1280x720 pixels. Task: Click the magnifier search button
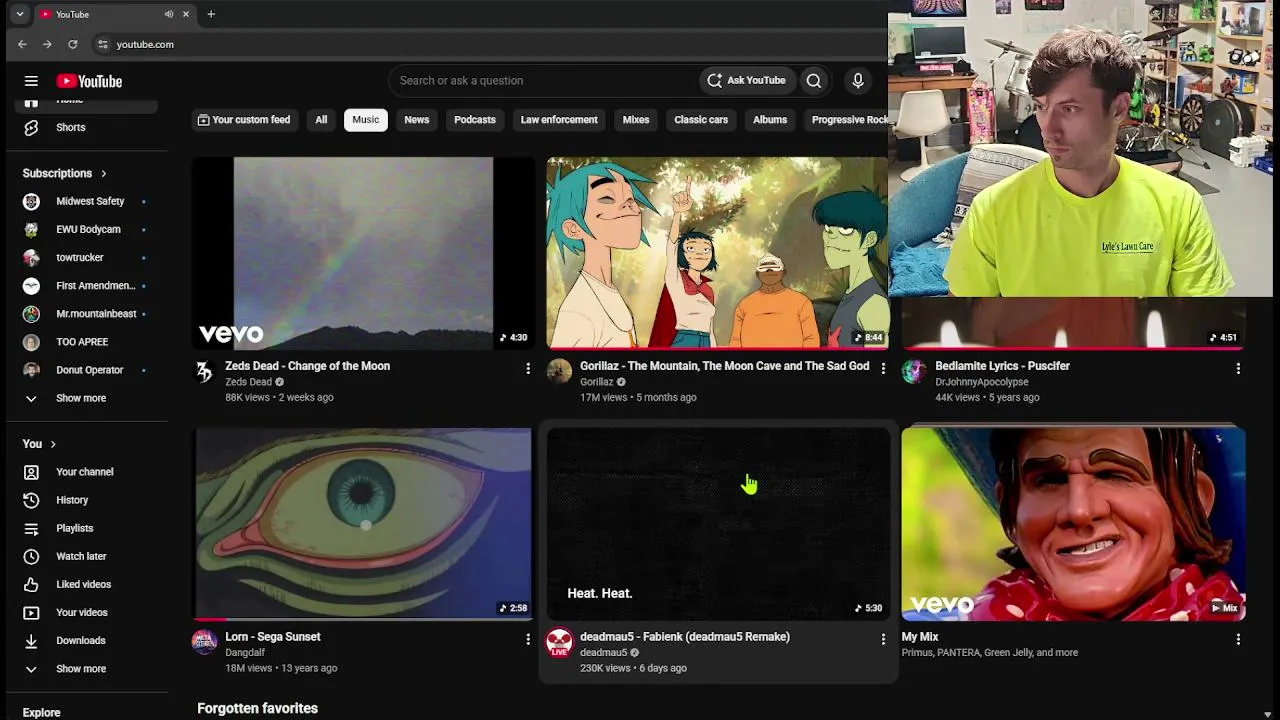[x=814, y=81]
